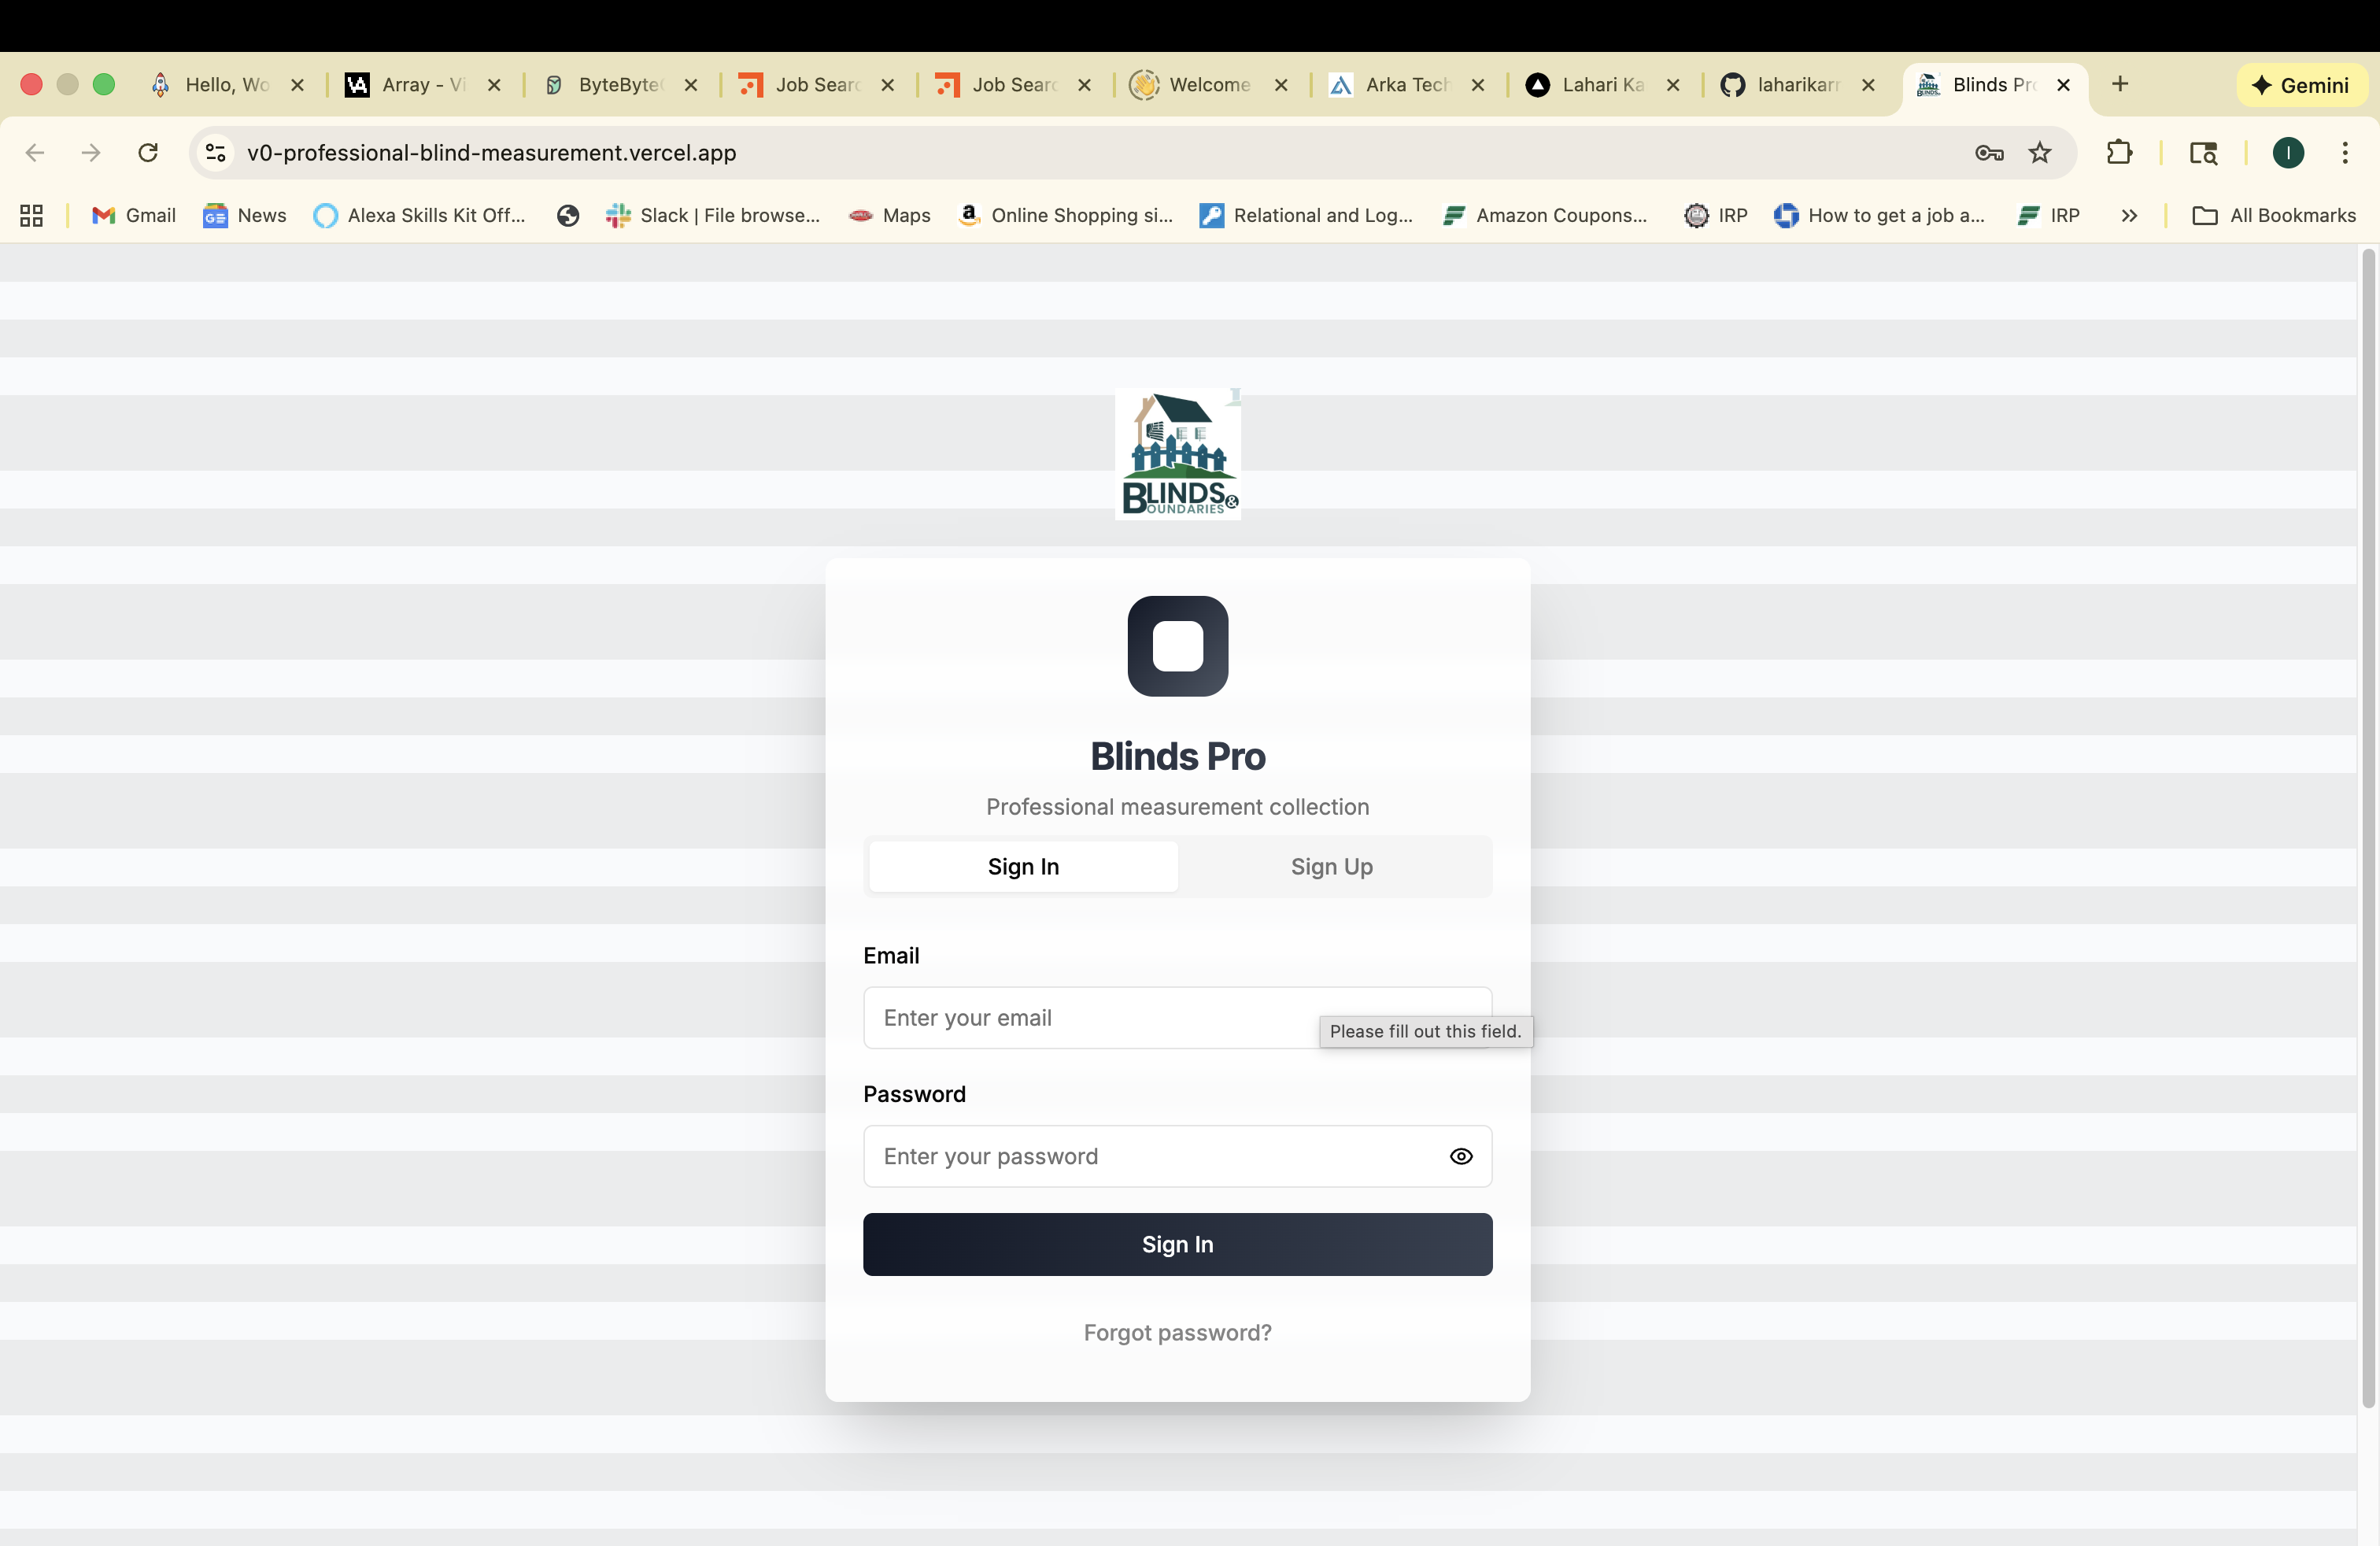Reload the current page

click(148, 153)
